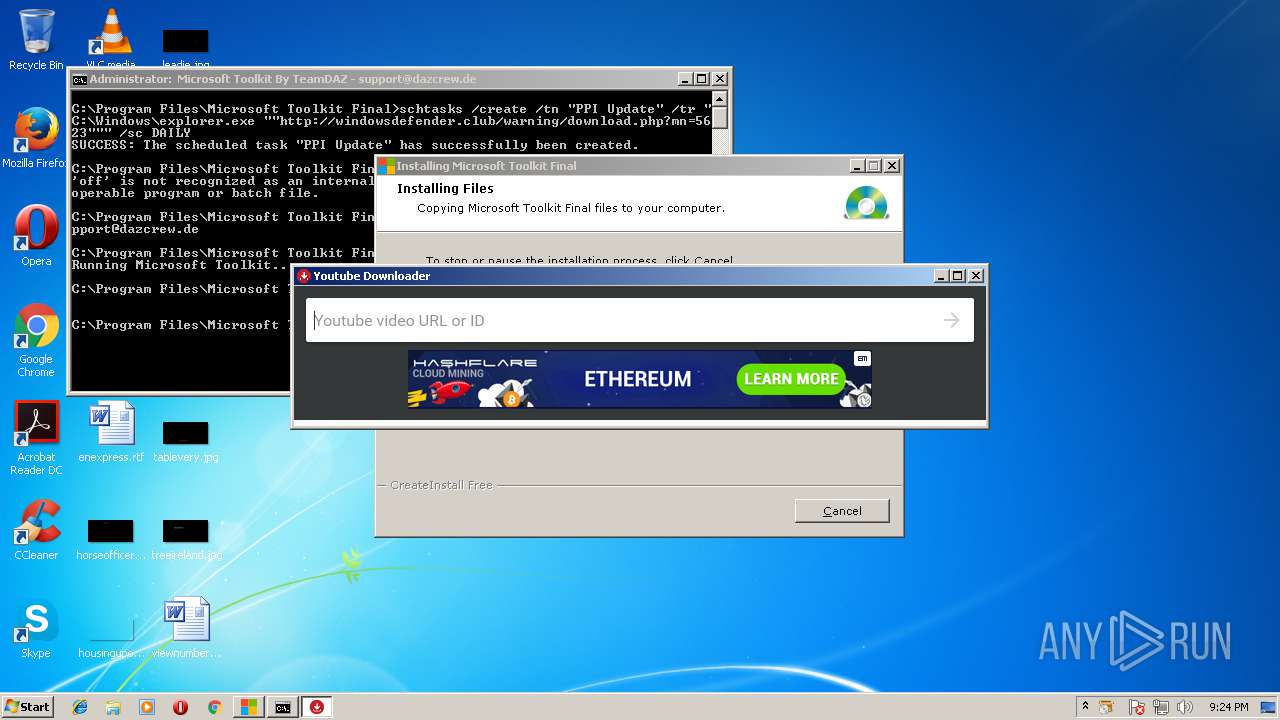Click Installing Microsoft Toolkit title icon

tap(386, 166)
